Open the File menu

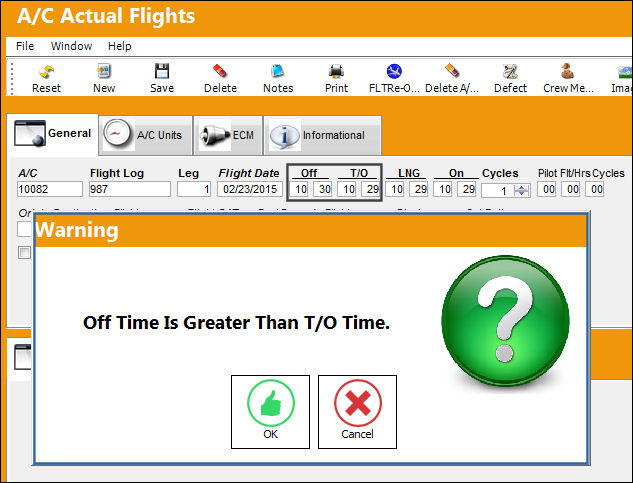[25, 46]
